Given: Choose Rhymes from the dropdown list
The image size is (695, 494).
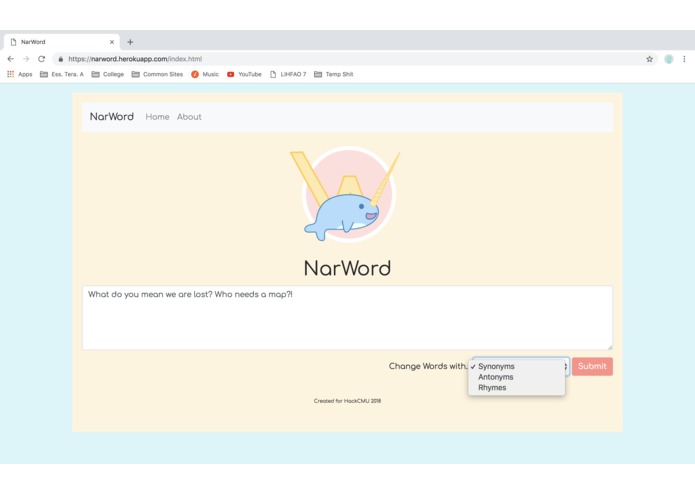Looking at the screenshot, I should [x=516, y=388].
